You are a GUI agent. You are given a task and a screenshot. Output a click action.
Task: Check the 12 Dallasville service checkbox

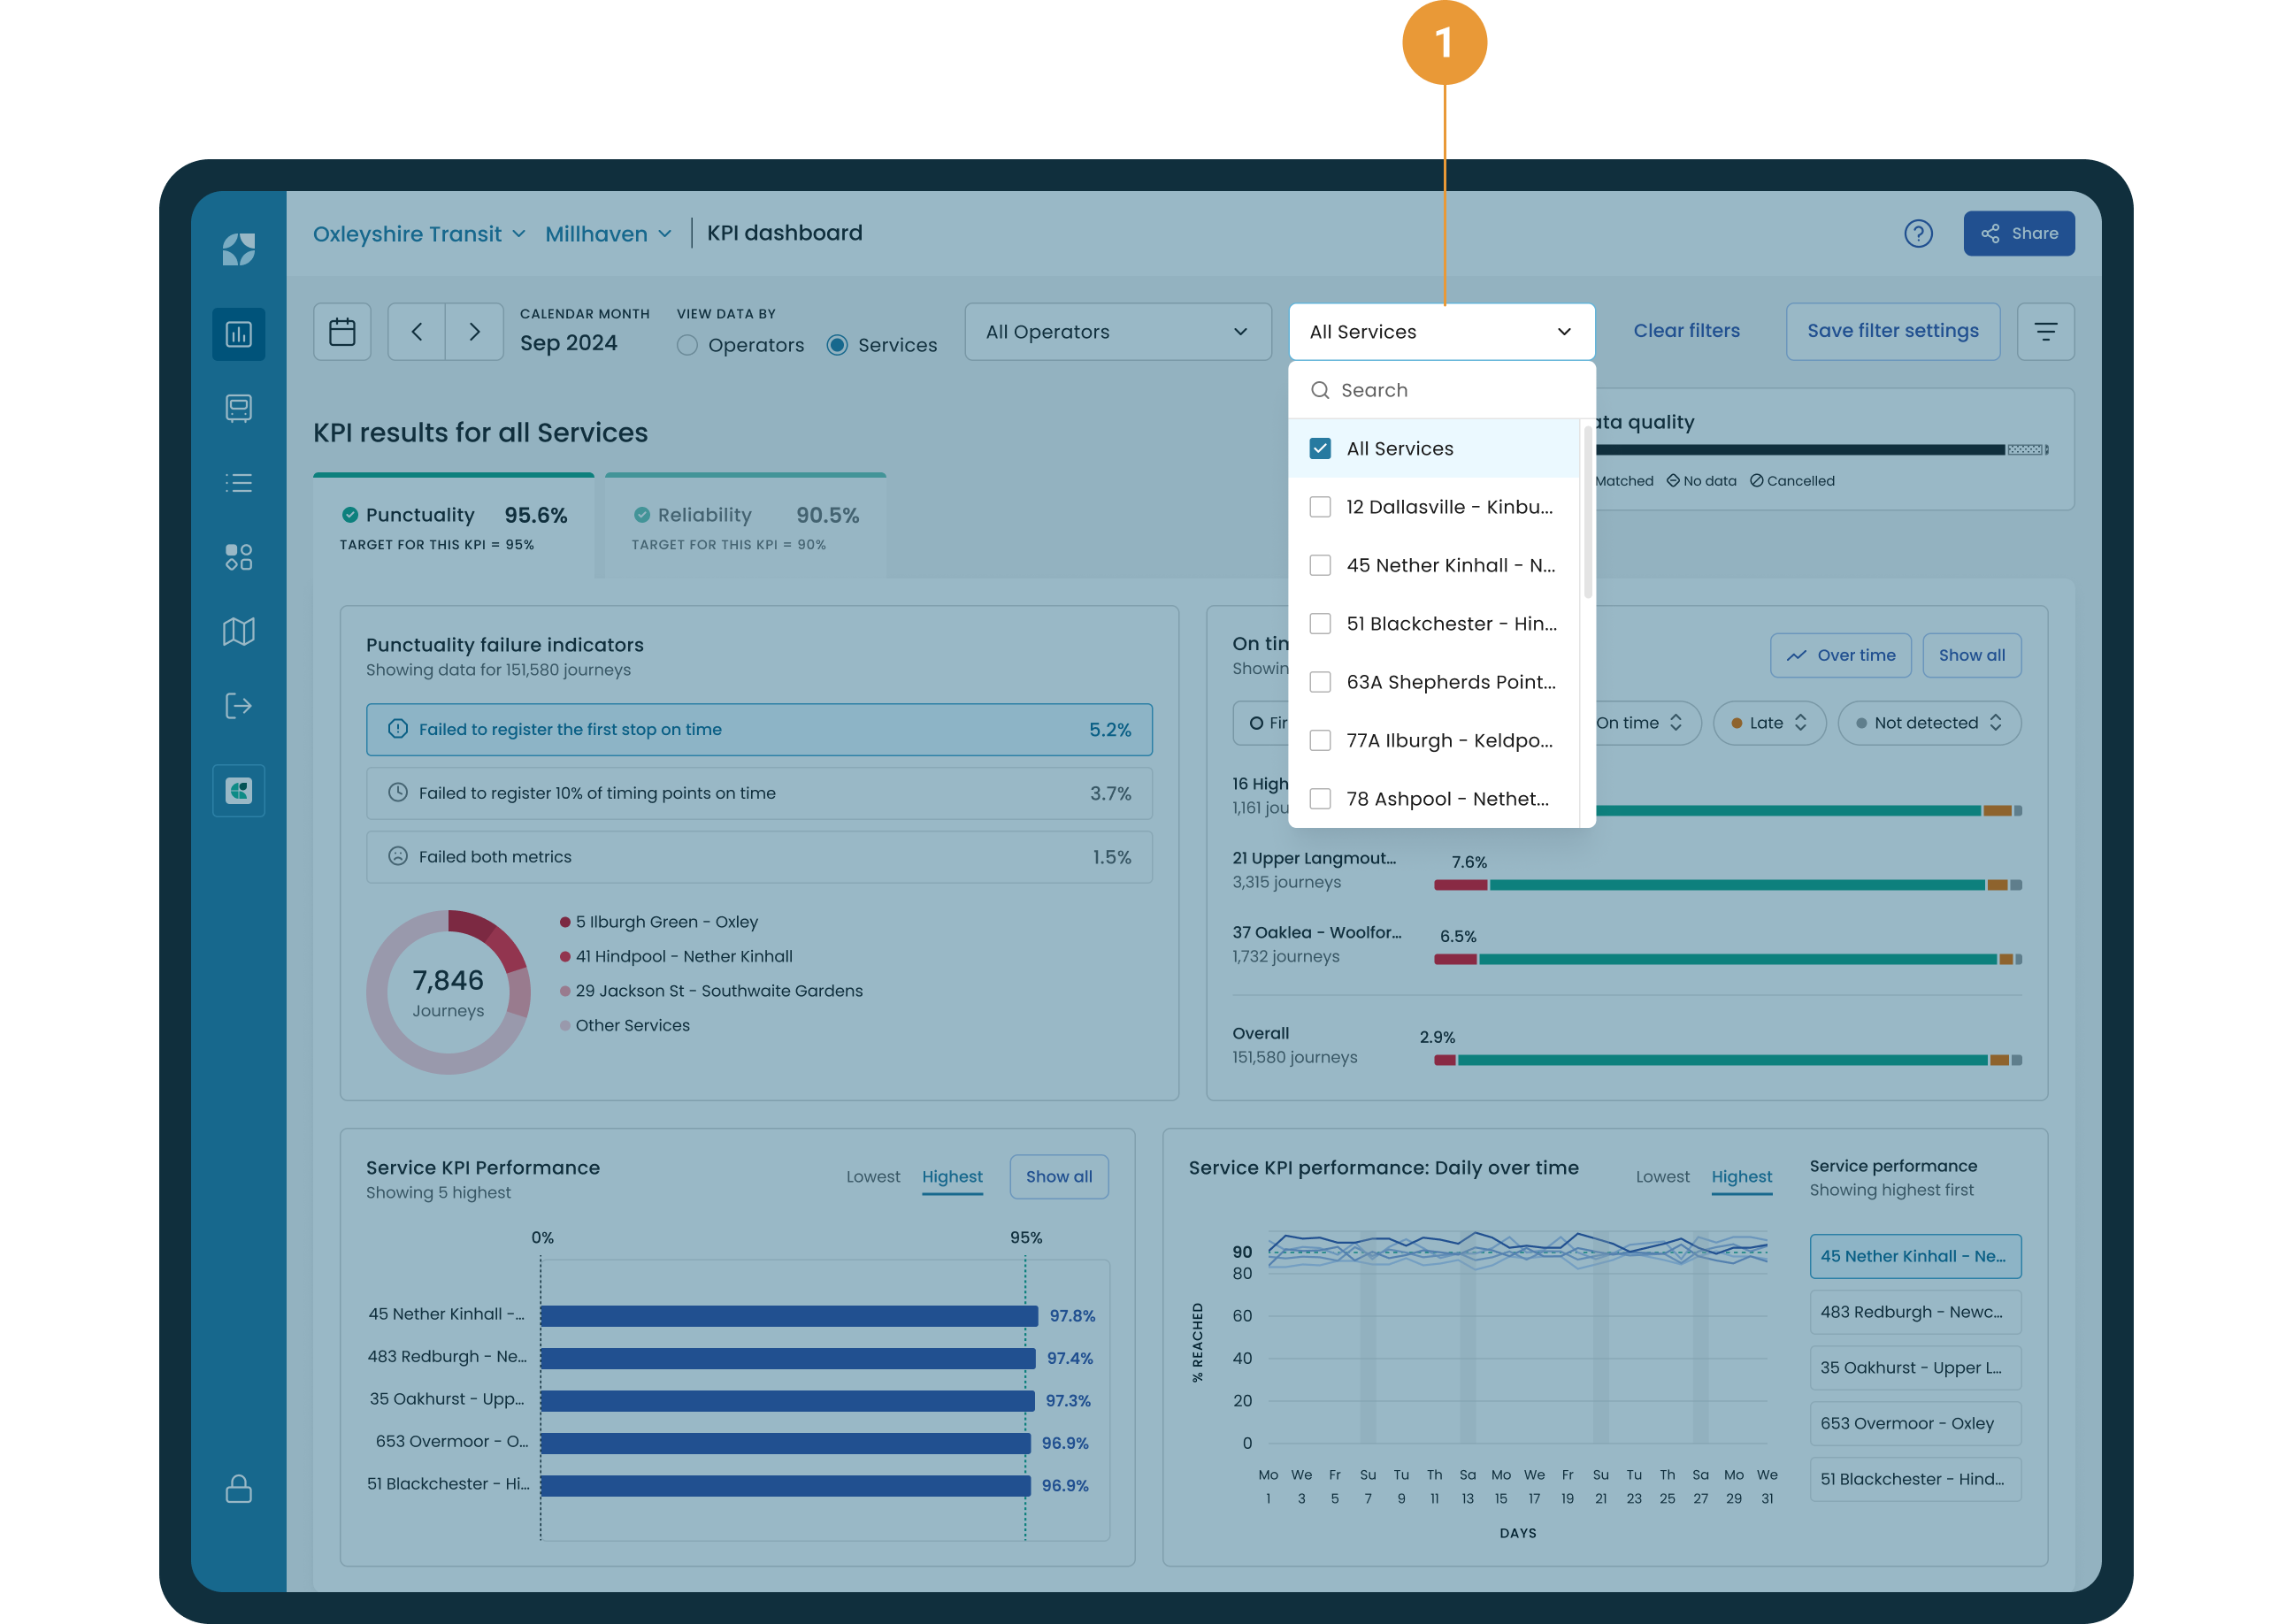point(1320,507)
